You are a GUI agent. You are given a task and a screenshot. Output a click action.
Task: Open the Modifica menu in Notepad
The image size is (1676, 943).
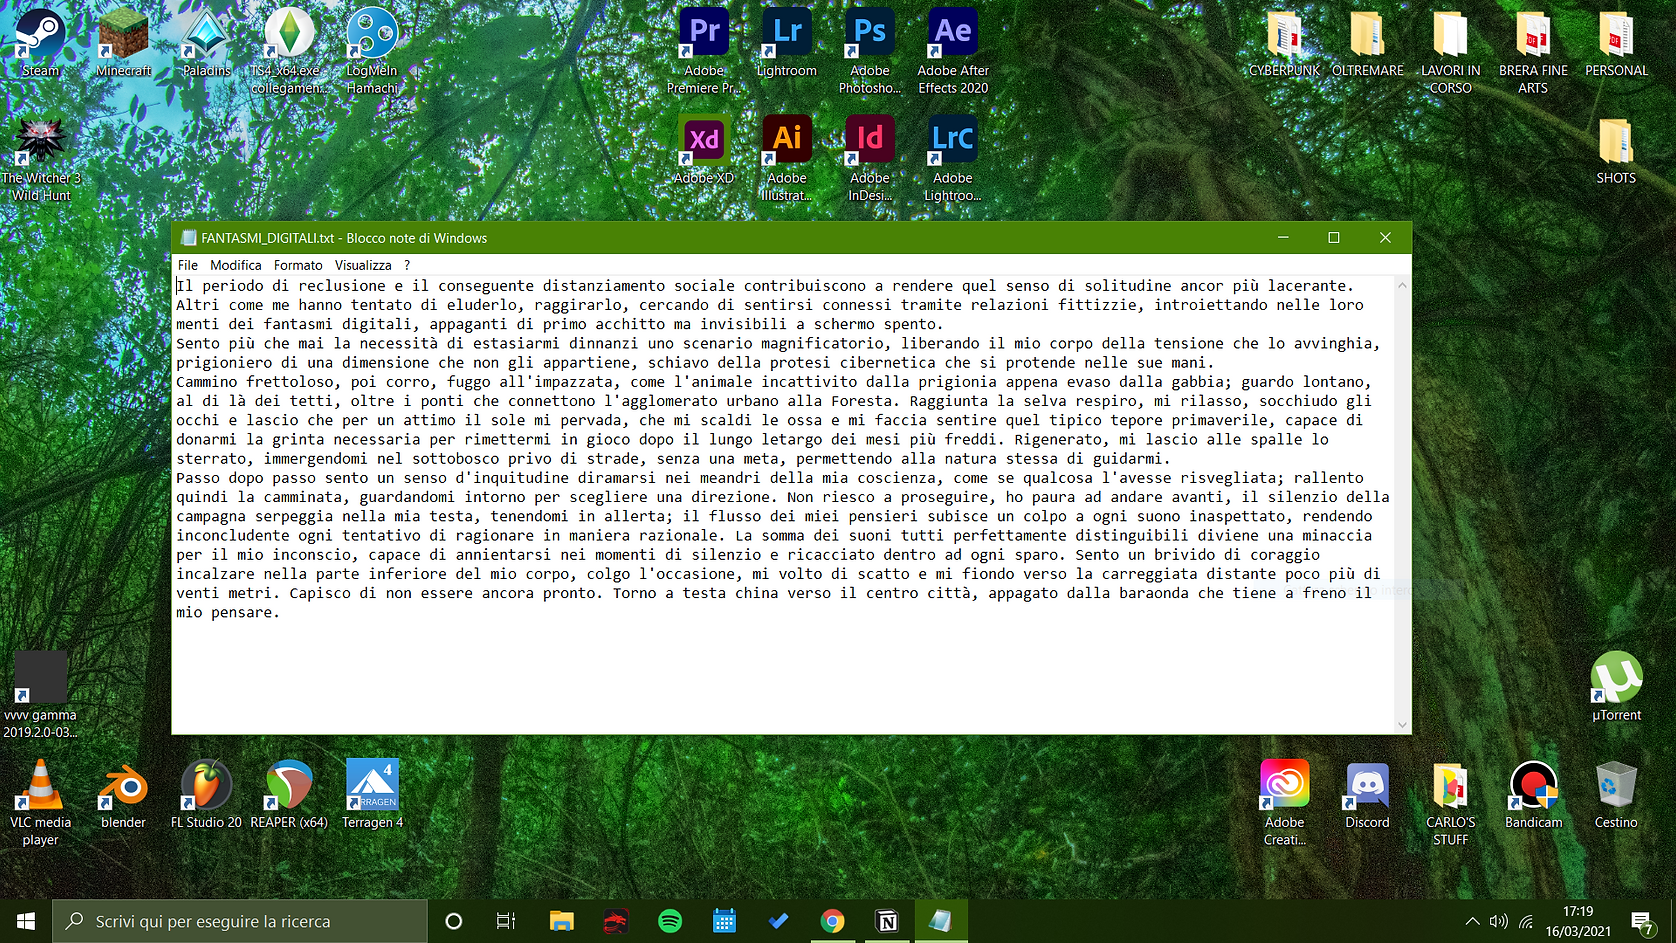pos(236,265)
